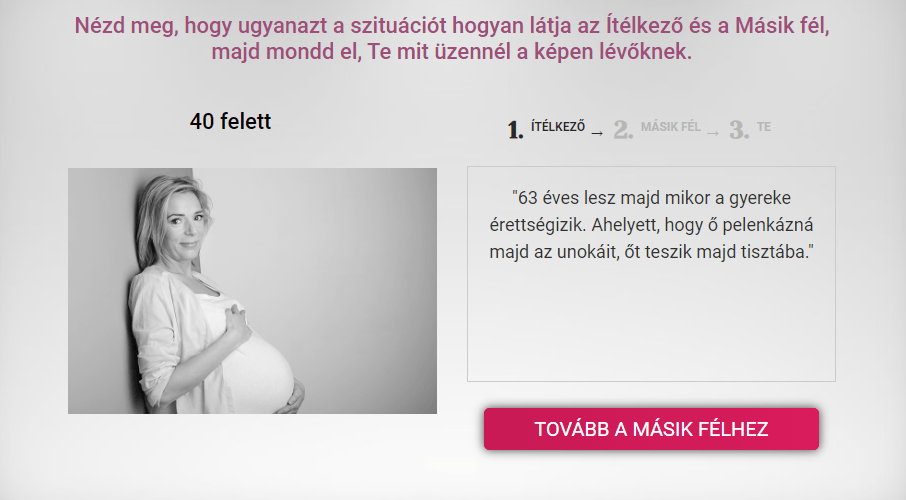Click the quote line 'majd az unokáit'
Image resolution: width=906 pixels, height=500 pixels.
click(651, 252)
